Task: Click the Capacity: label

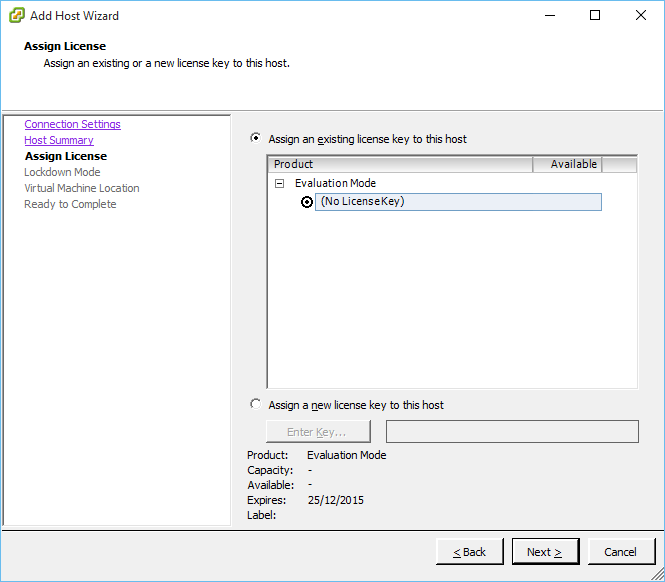Action: point(270,470)
